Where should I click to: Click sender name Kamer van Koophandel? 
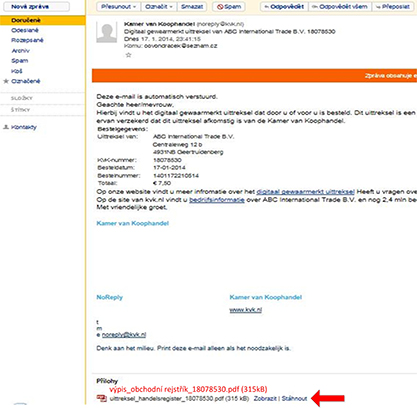[159, 24]
